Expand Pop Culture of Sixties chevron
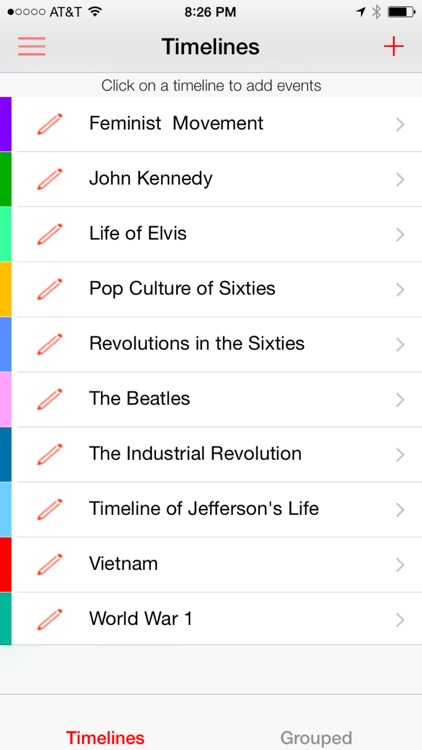This screenshot has height=750, width=422. tap(400, 289)
